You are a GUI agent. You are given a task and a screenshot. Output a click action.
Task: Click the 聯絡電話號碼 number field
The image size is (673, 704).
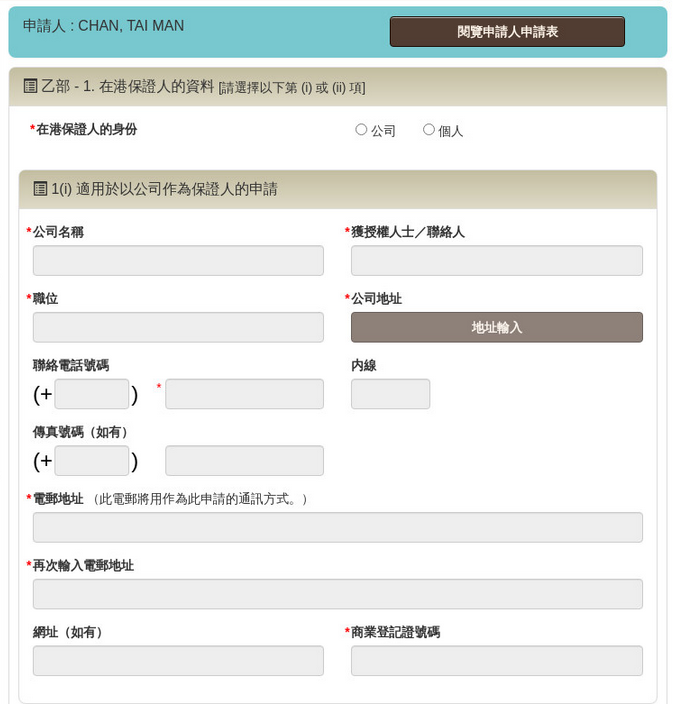[x=244, y=394]
